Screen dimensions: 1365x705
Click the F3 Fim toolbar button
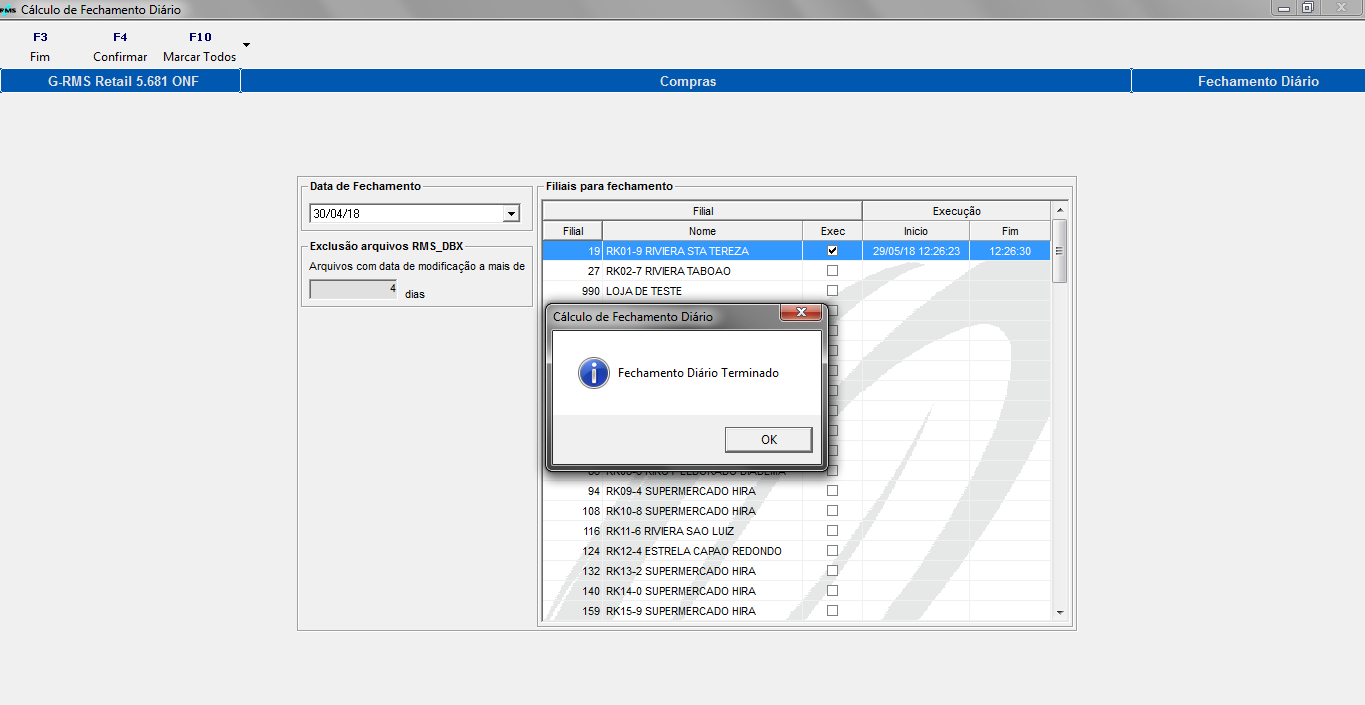pyautogui.click(x=40, y=47)
